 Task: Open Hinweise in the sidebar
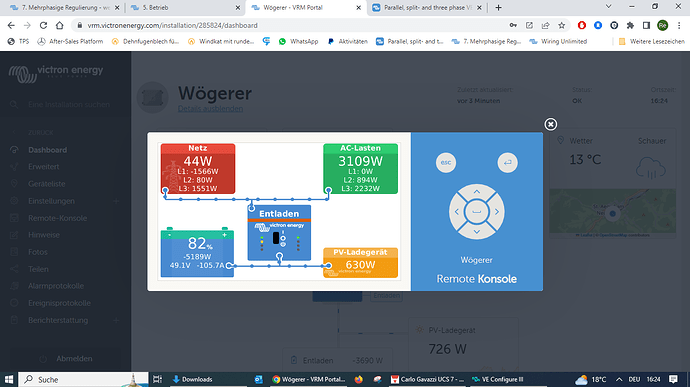point(44,235)
